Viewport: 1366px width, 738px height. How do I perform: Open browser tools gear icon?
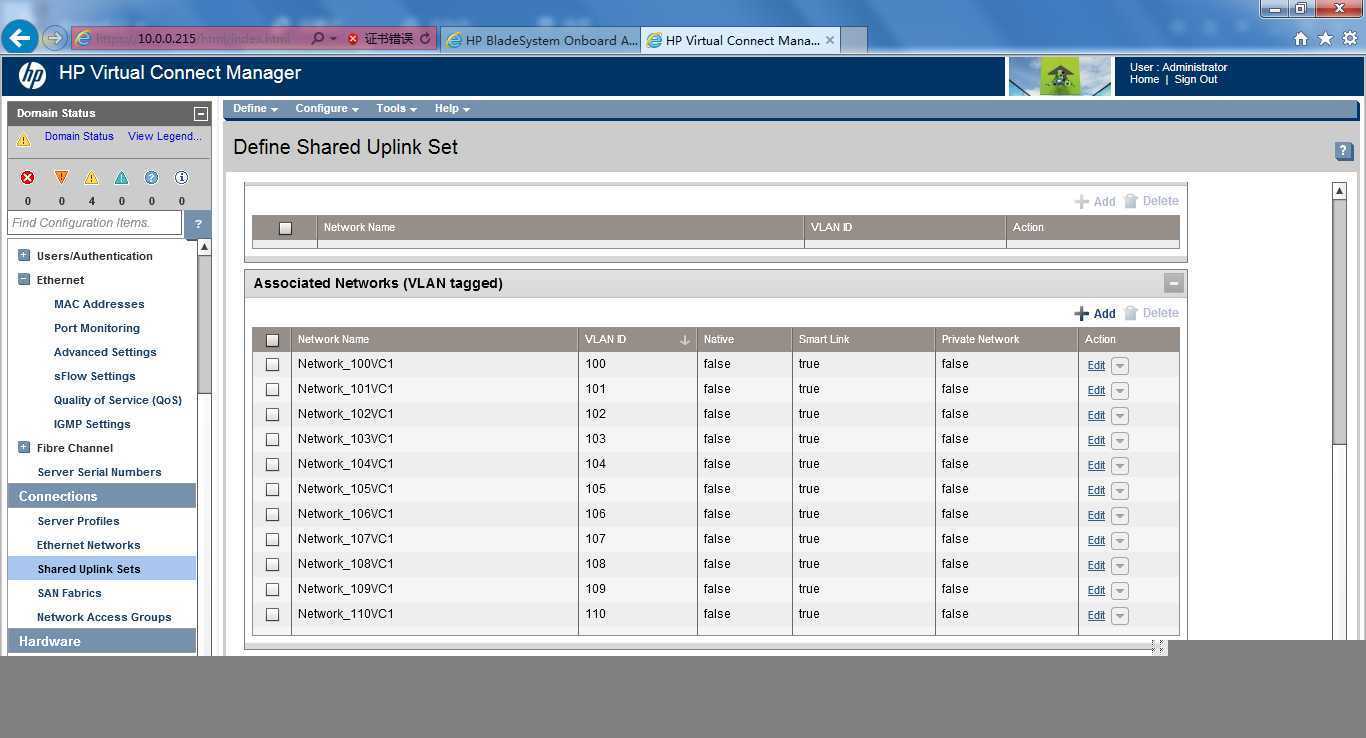point(1349,39)
